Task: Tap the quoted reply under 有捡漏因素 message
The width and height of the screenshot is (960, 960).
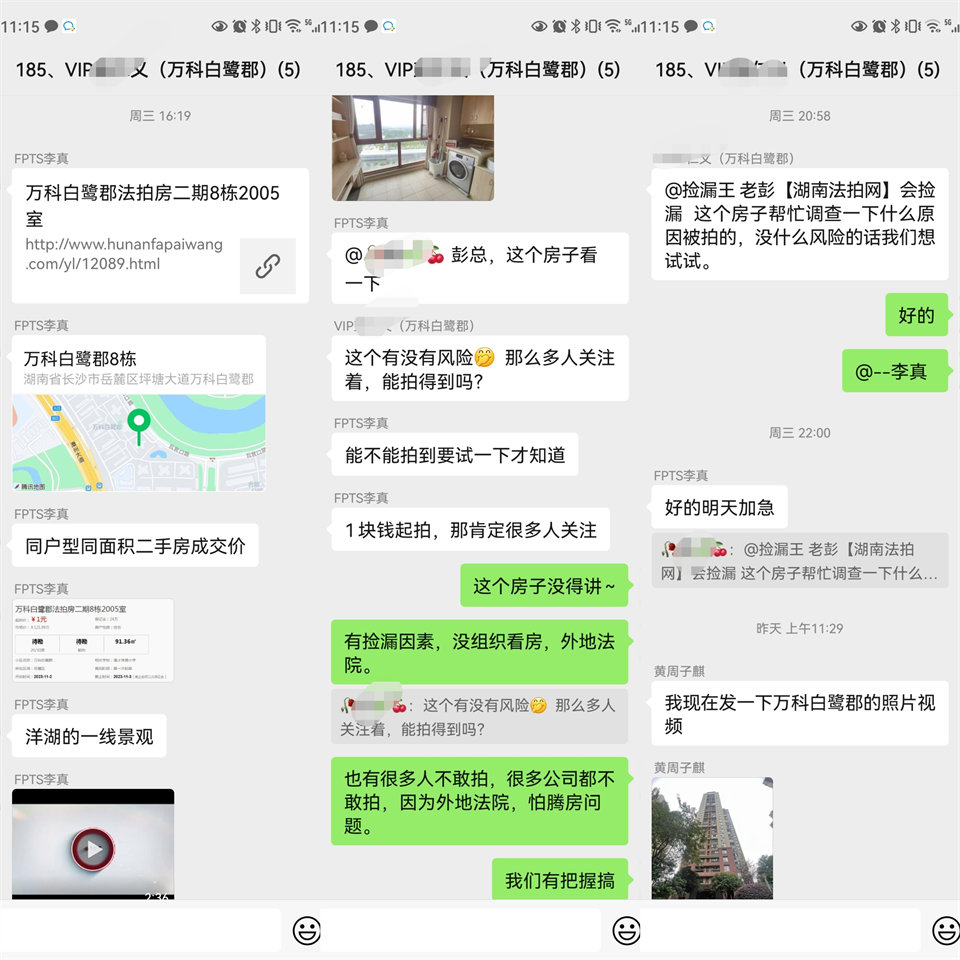Action: pyautogui.click(x=480, y=716)
